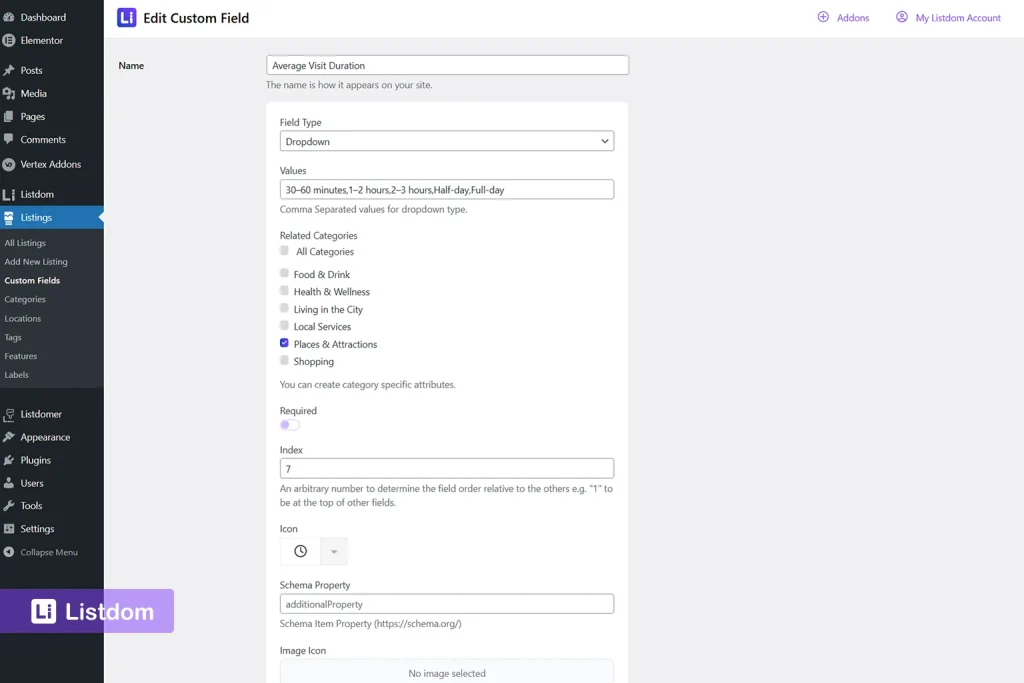Image resolution: width=1024 pixels, height=683 pixels.
Task: Open the Field Type dropdown
Action: coord(446,141)
